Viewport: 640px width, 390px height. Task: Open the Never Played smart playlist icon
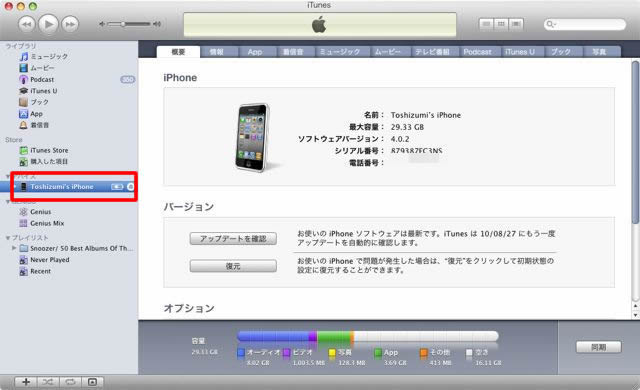(x=24, y=260)
